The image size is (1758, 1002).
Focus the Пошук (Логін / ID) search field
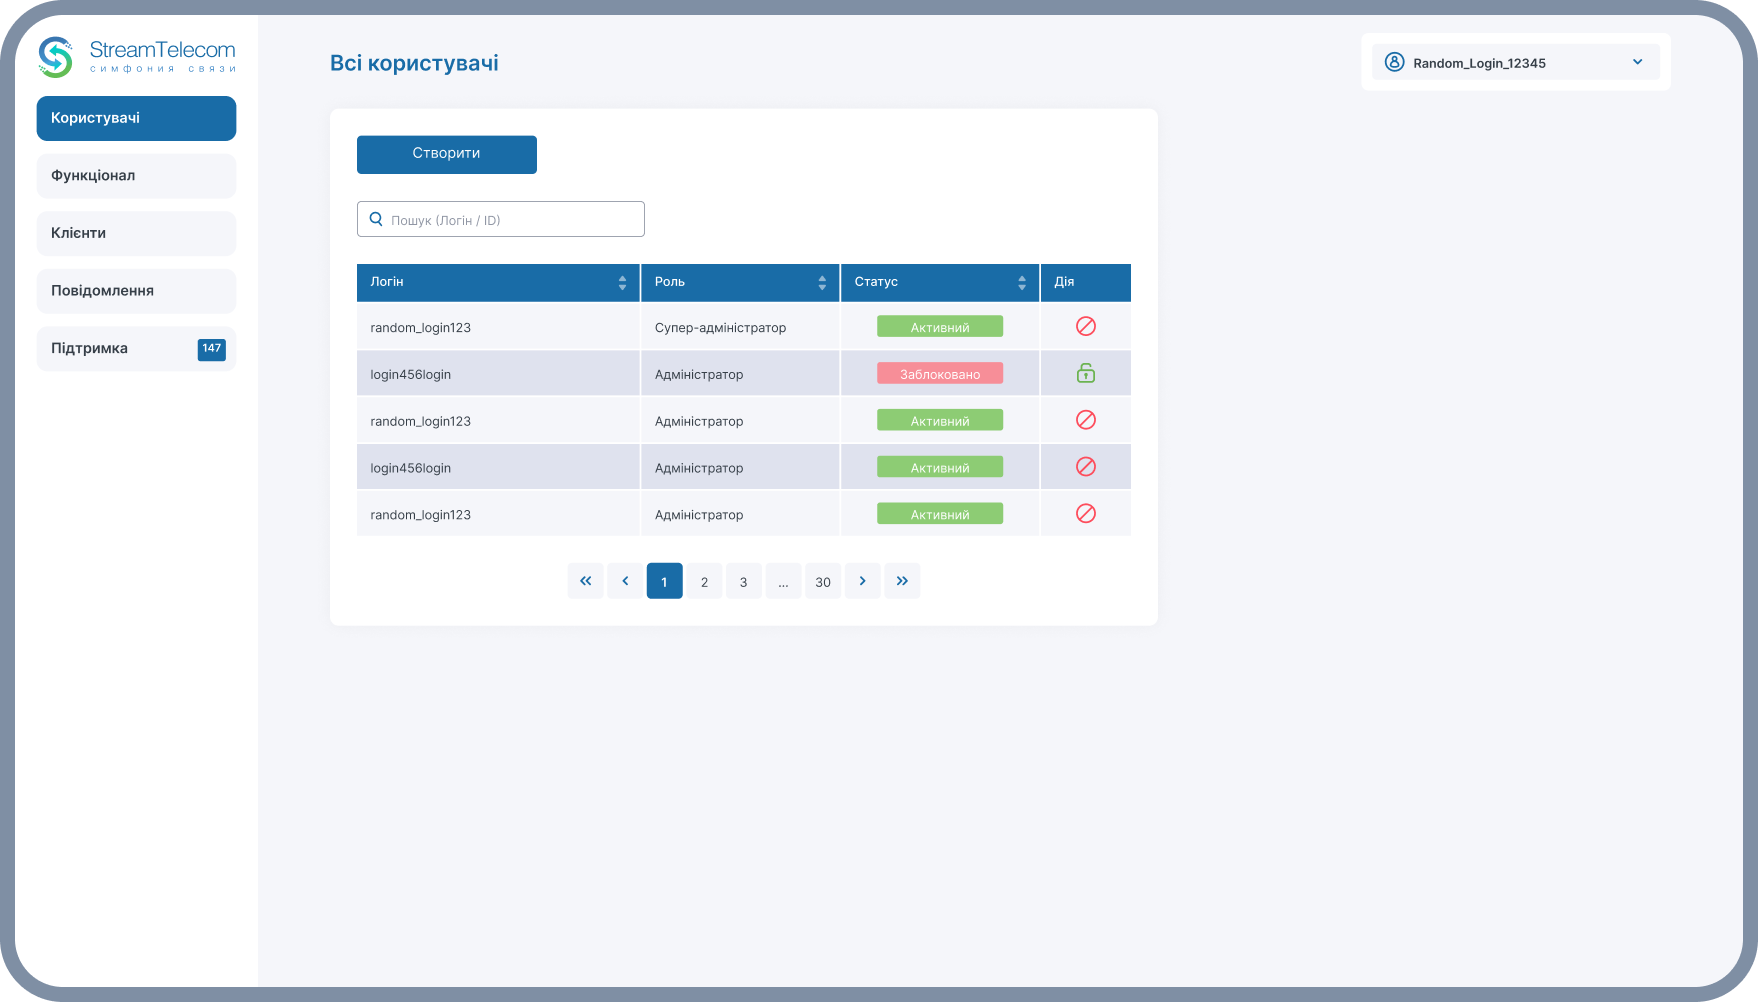click(x=510, y=220)
